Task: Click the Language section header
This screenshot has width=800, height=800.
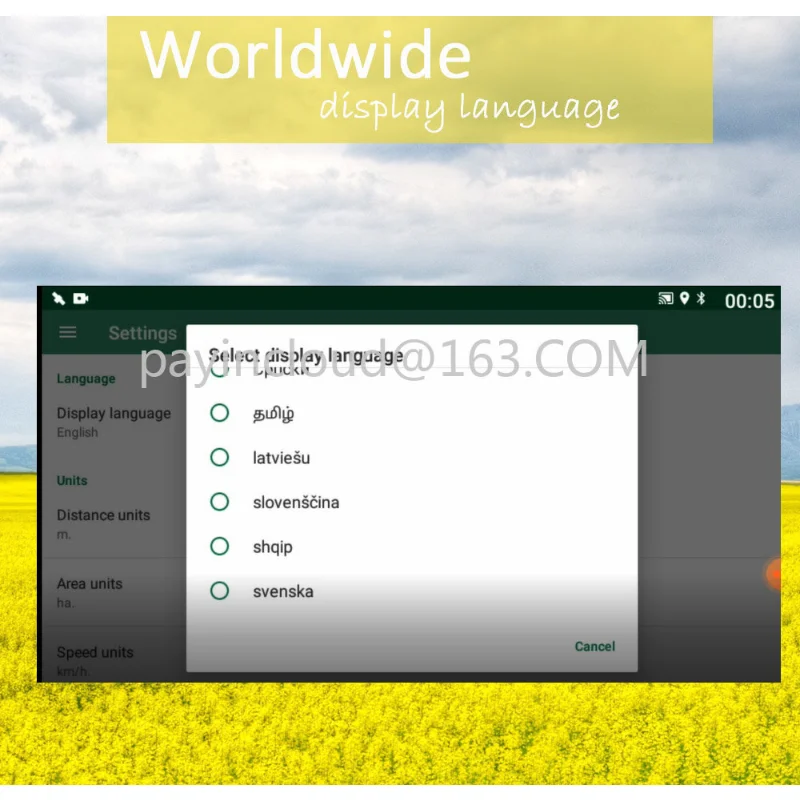Action: point(86,379)
